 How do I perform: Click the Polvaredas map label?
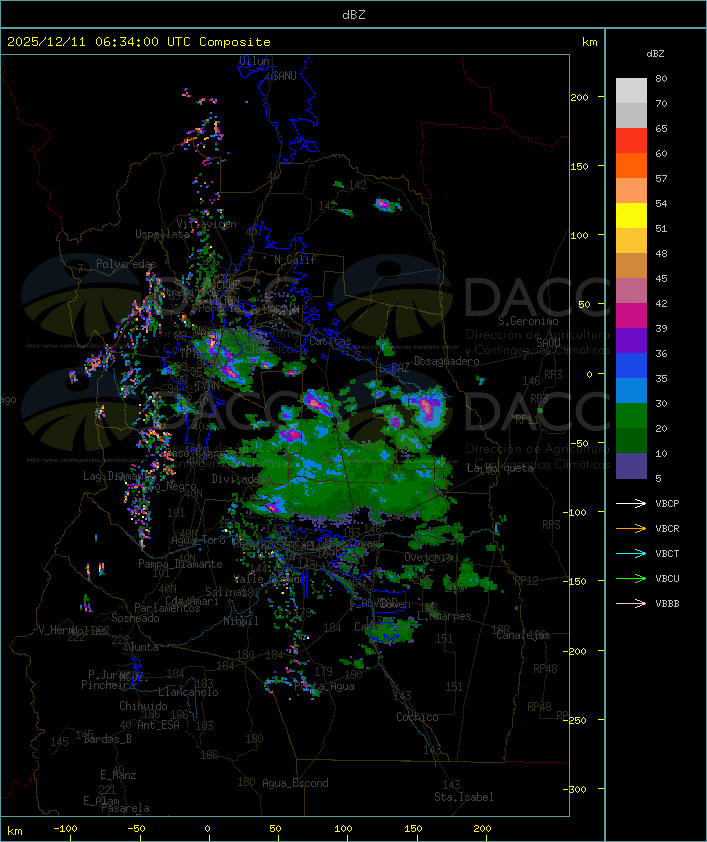point(126,264)
